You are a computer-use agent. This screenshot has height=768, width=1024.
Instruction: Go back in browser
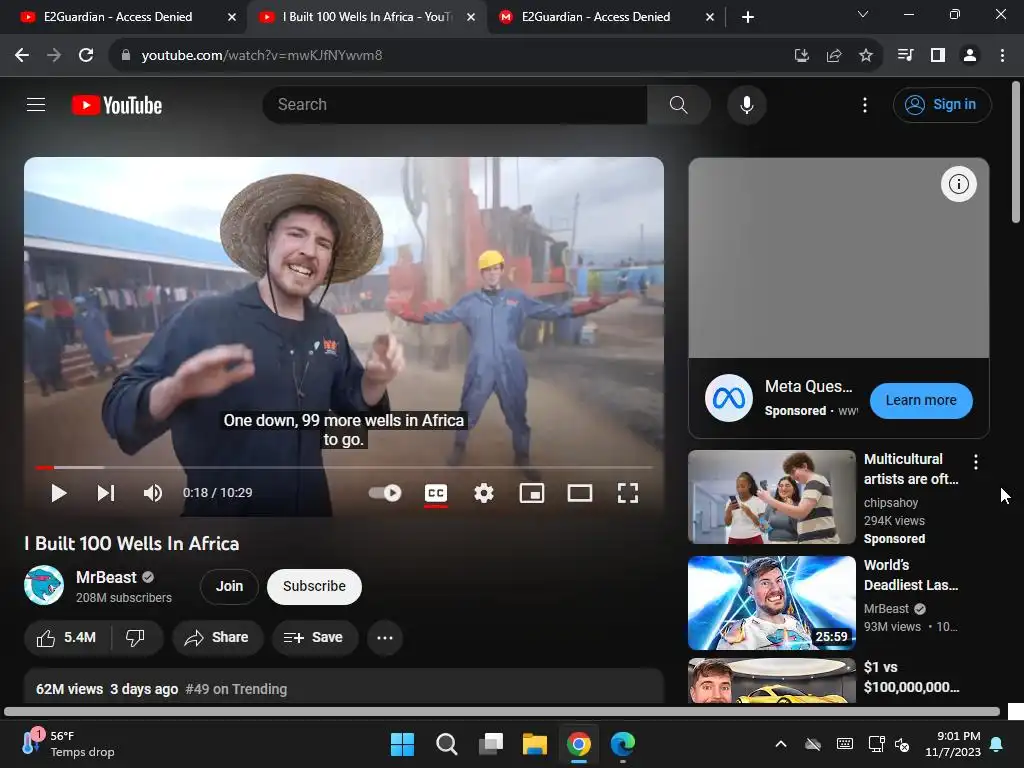coord(22,56)
